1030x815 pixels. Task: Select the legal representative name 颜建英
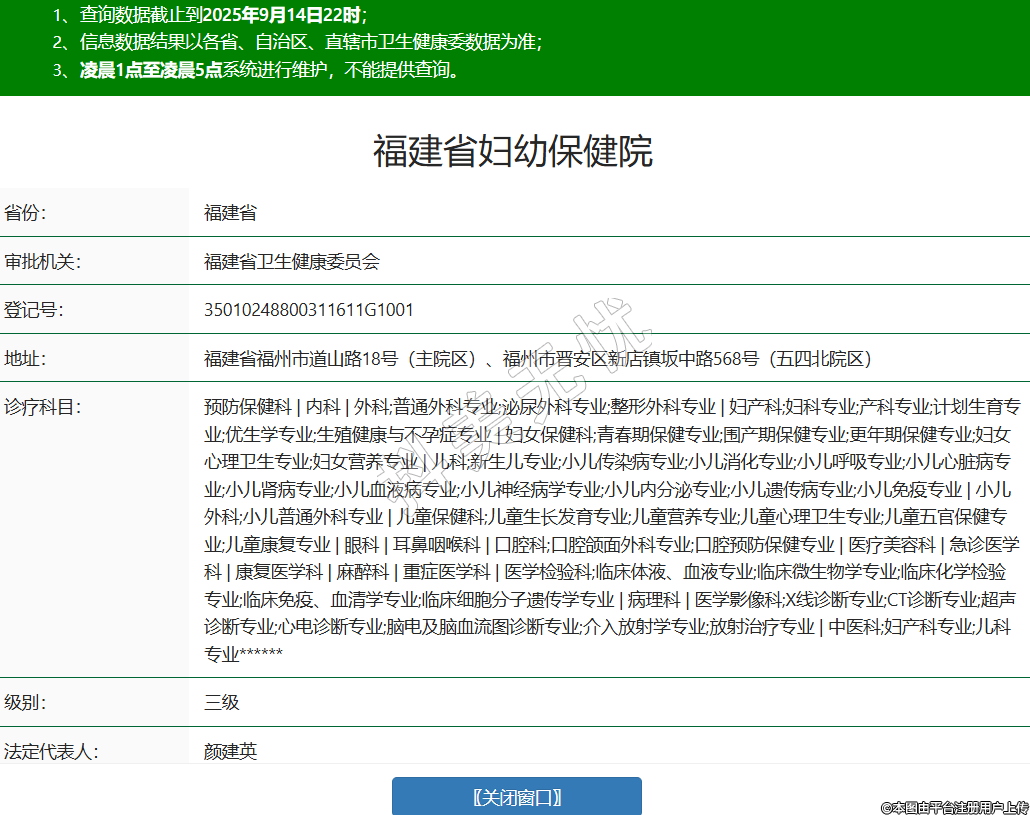coord(231,750)
